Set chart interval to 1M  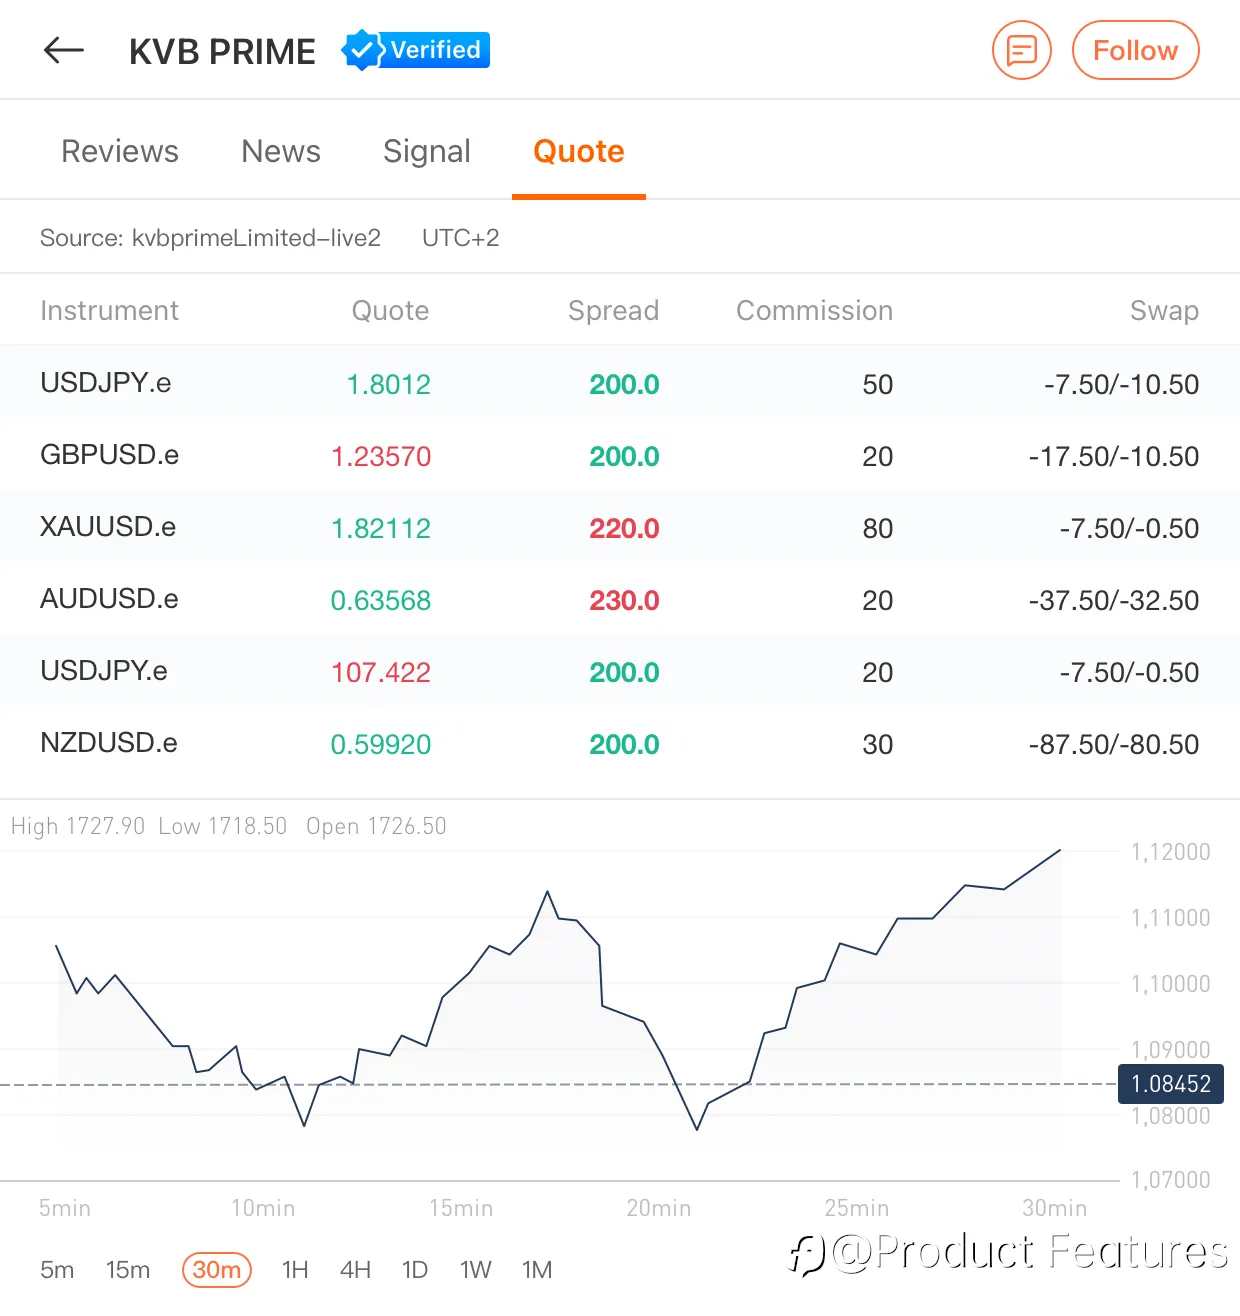click(x=537, y=1270)
